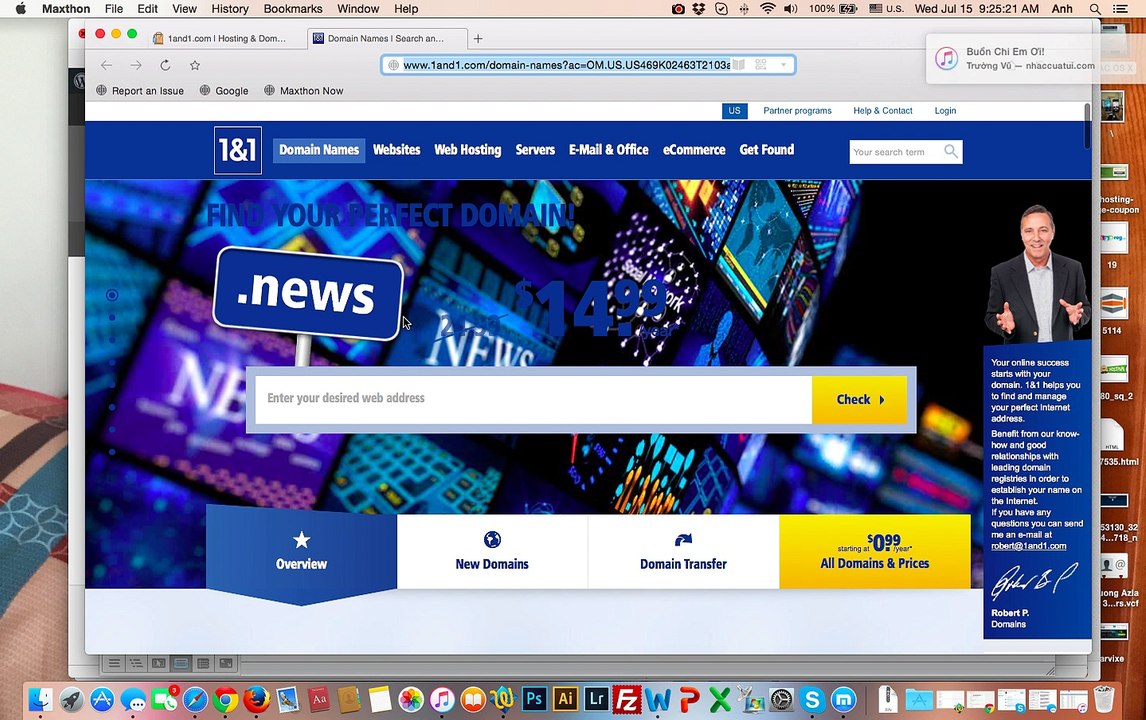
Task: Click the globe icon above New Domains
Action: coord(492,539)
